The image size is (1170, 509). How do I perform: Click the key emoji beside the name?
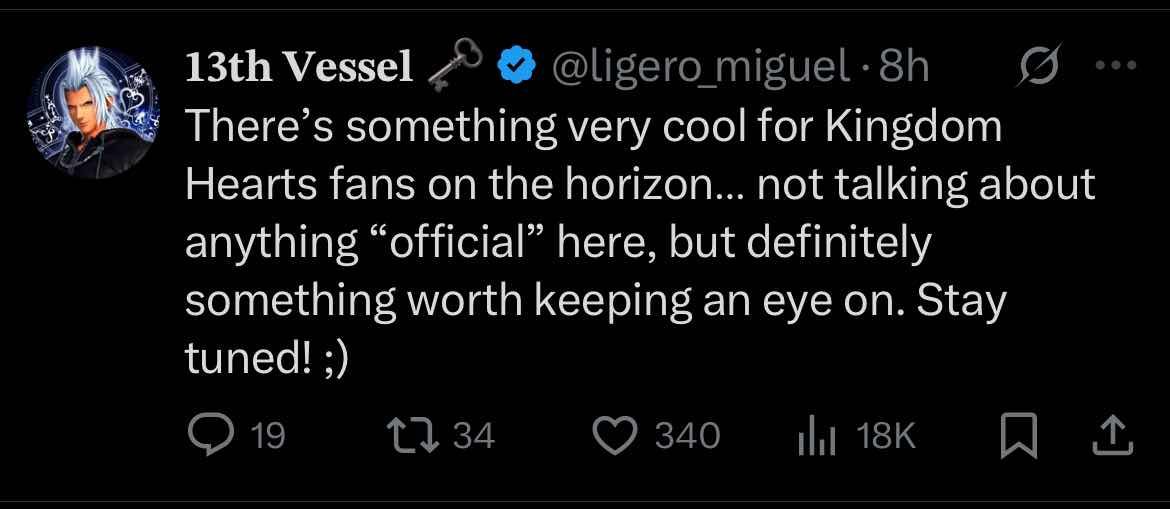[x=455, y=68]
